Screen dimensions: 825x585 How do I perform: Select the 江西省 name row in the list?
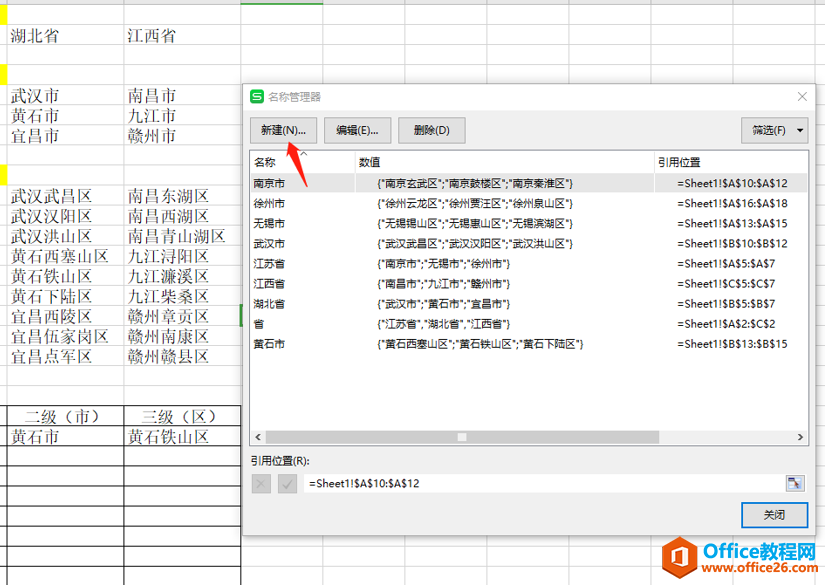point(529,284)
